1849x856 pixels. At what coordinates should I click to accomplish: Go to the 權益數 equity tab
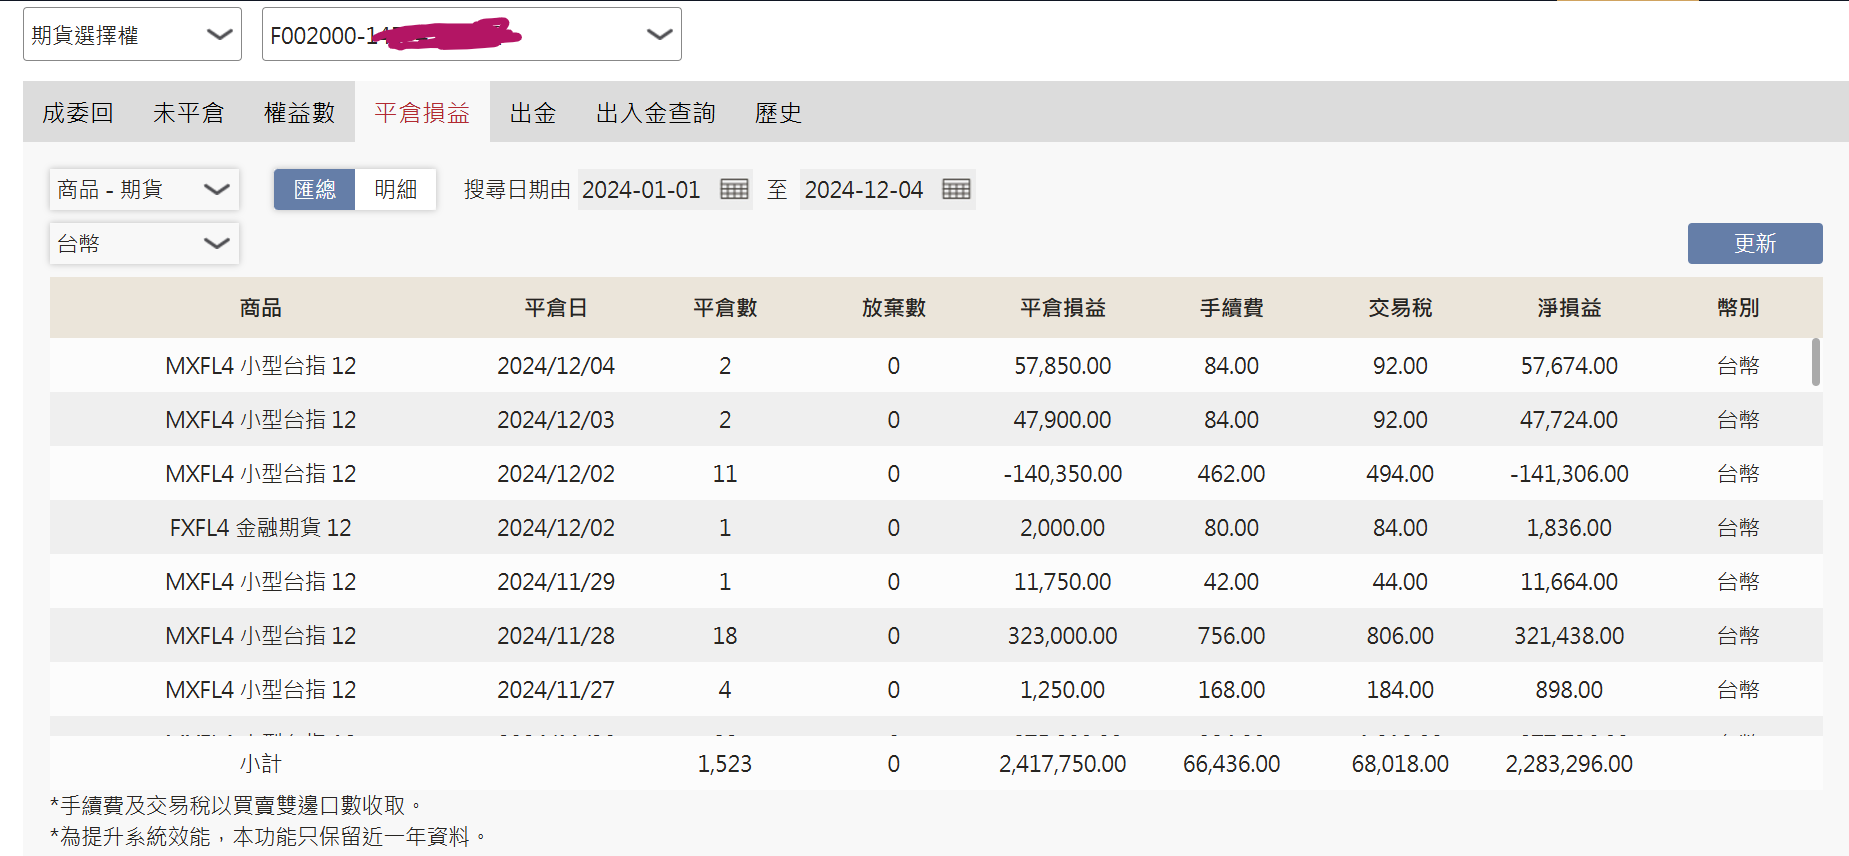pyautogui.click(x=299, y=113)
